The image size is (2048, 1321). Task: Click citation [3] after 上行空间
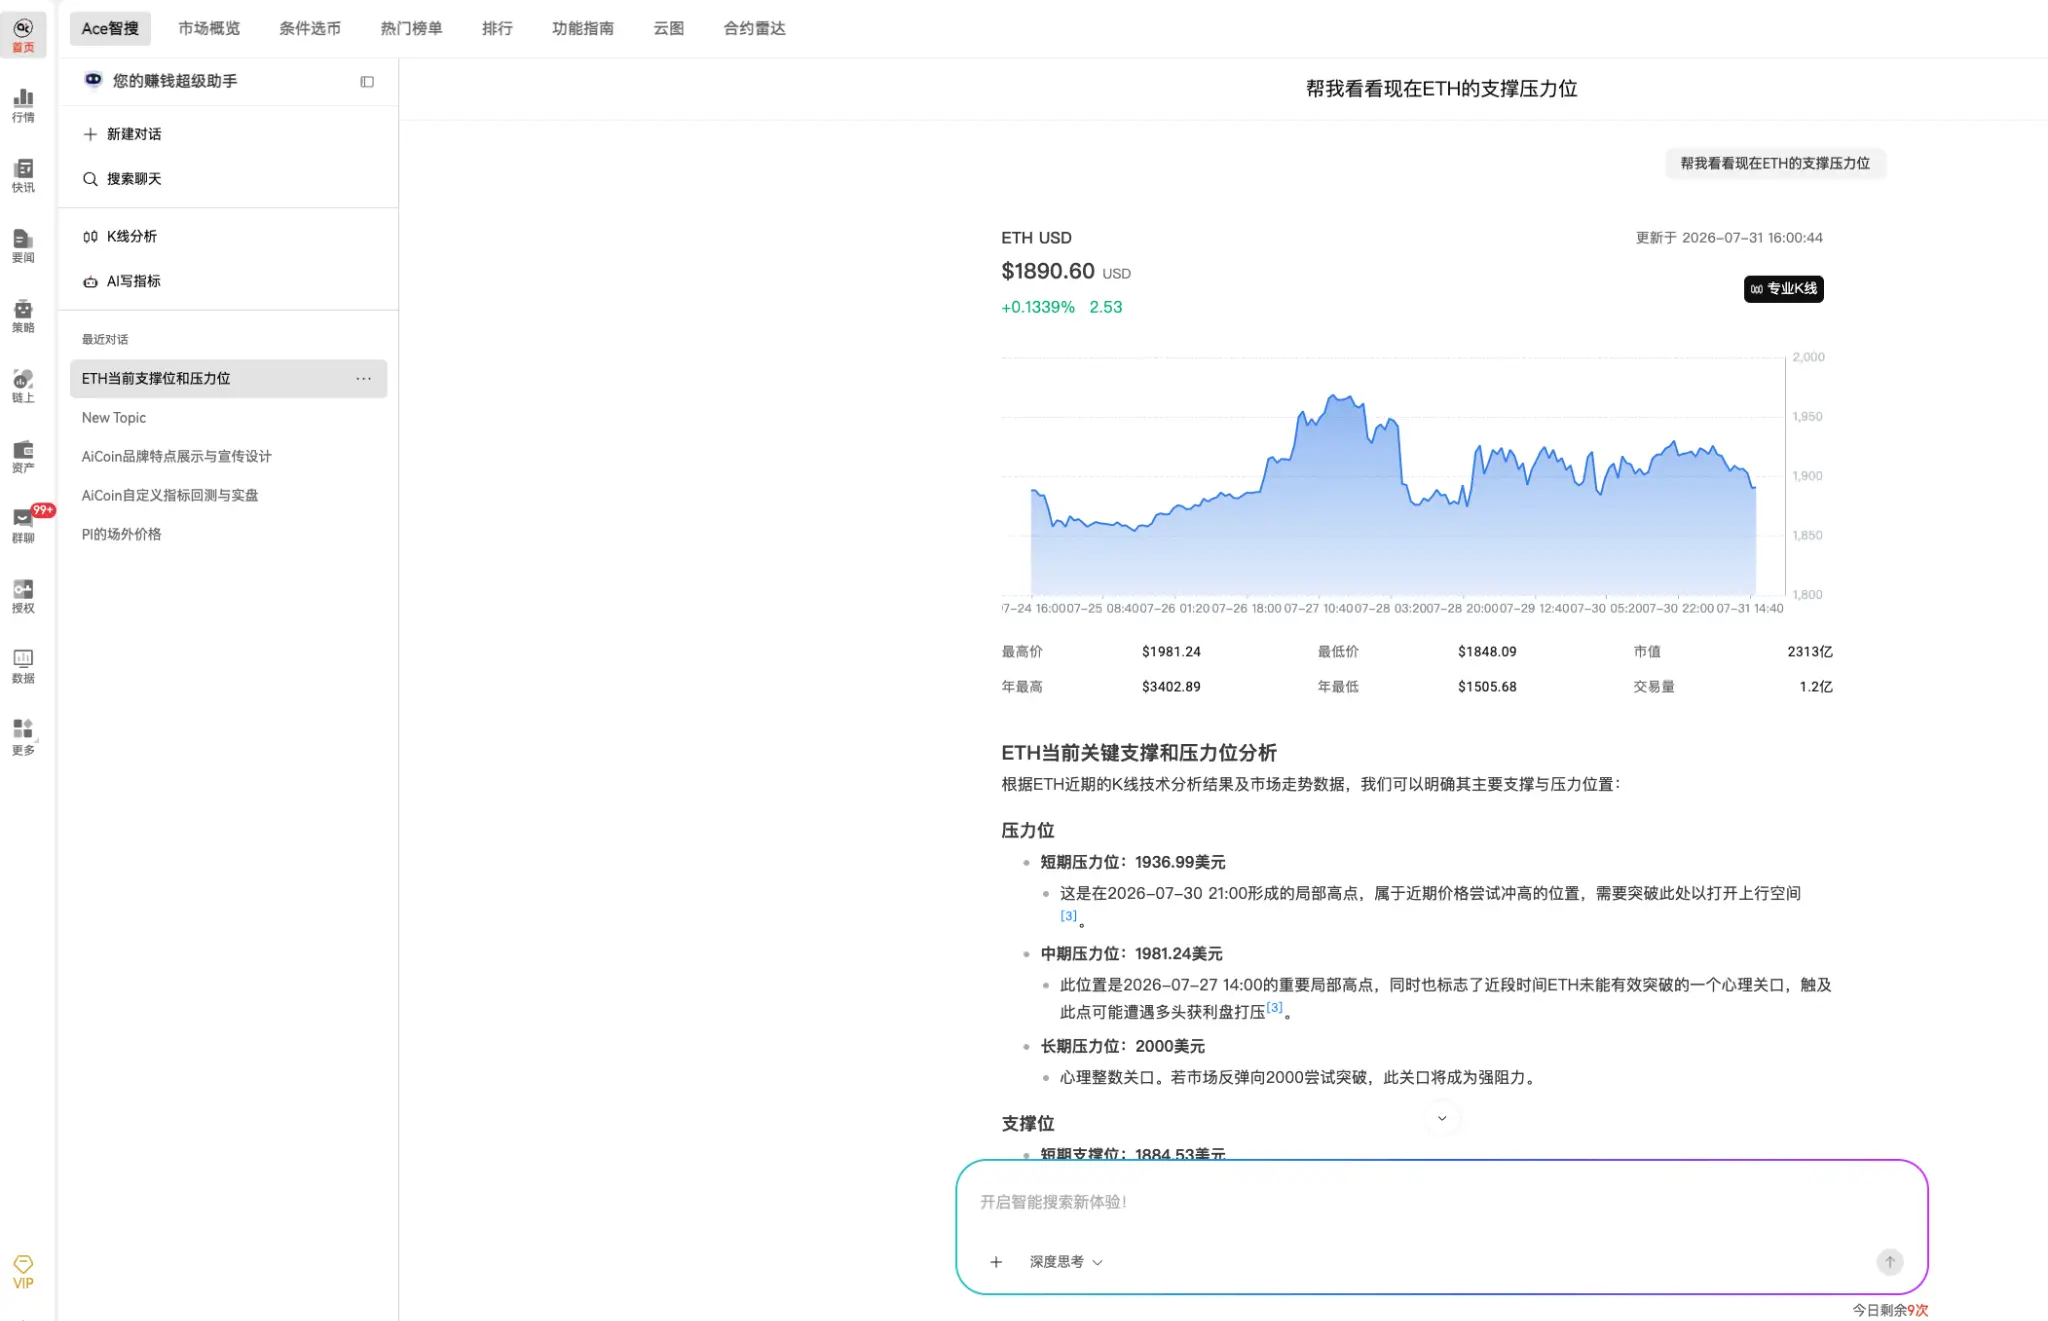1068,916
